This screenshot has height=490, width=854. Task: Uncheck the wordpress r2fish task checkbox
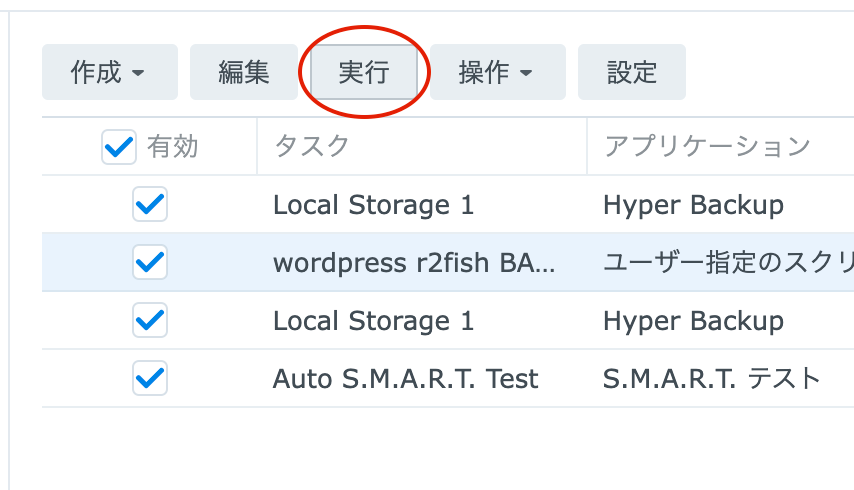[x=150, y=262]
